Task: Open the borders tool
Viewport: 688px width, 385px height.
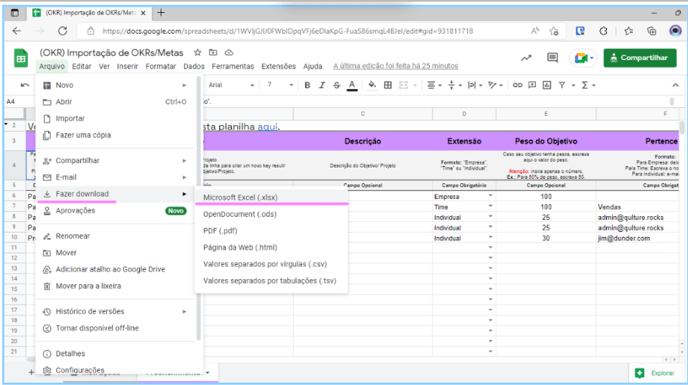Action: pos(388,85)
